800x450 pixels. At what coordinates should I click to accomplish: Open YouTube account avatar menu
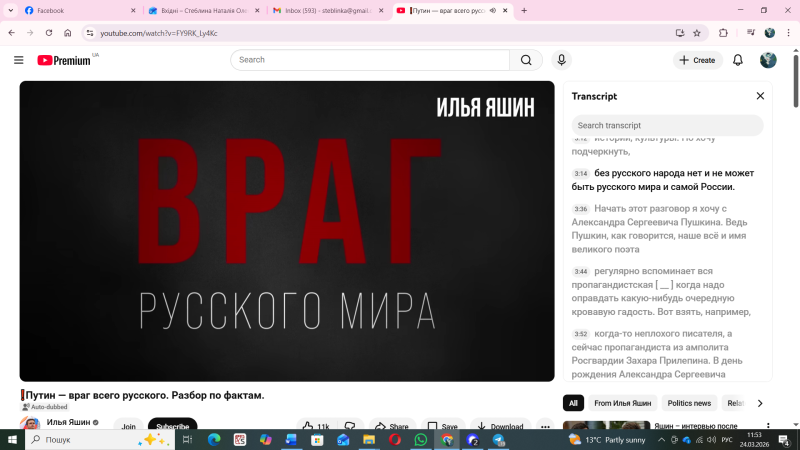(x=768, y=60)
